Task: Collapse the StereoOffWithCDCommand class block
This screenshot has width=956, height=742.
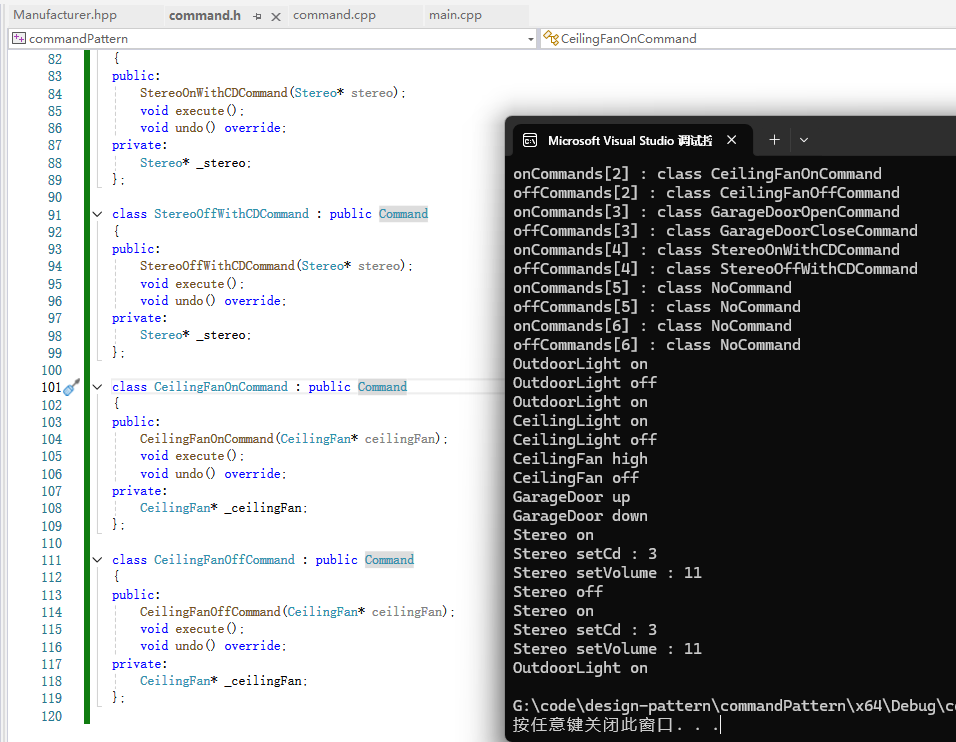Action: coord(97,214)
